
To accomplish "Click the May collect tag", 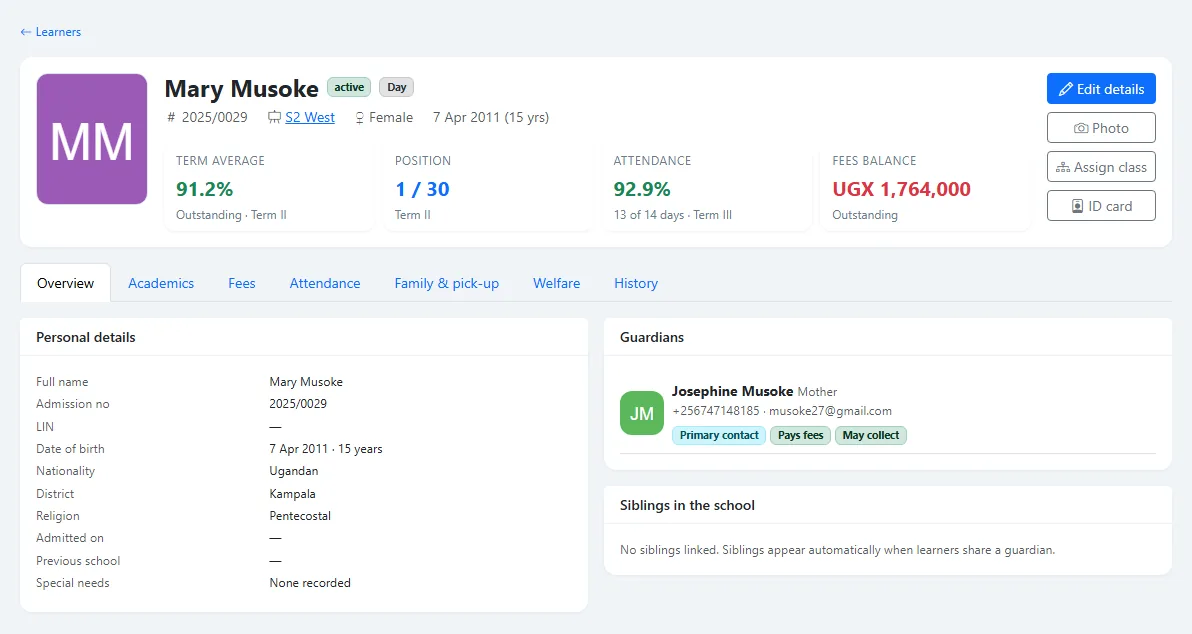I will tap(870, 435).
